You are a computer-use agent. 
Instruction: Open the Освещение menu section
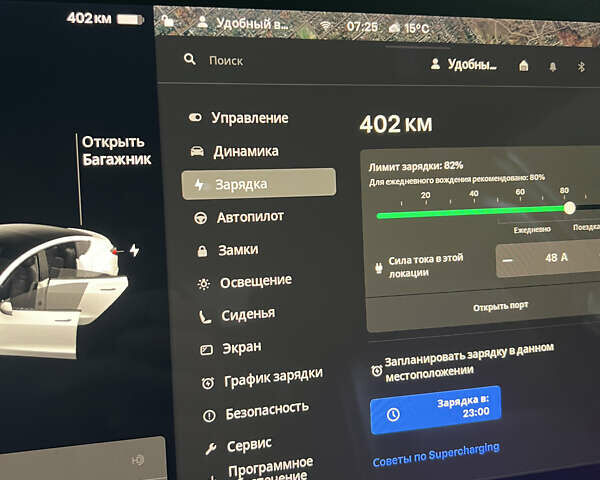(244, 282)
